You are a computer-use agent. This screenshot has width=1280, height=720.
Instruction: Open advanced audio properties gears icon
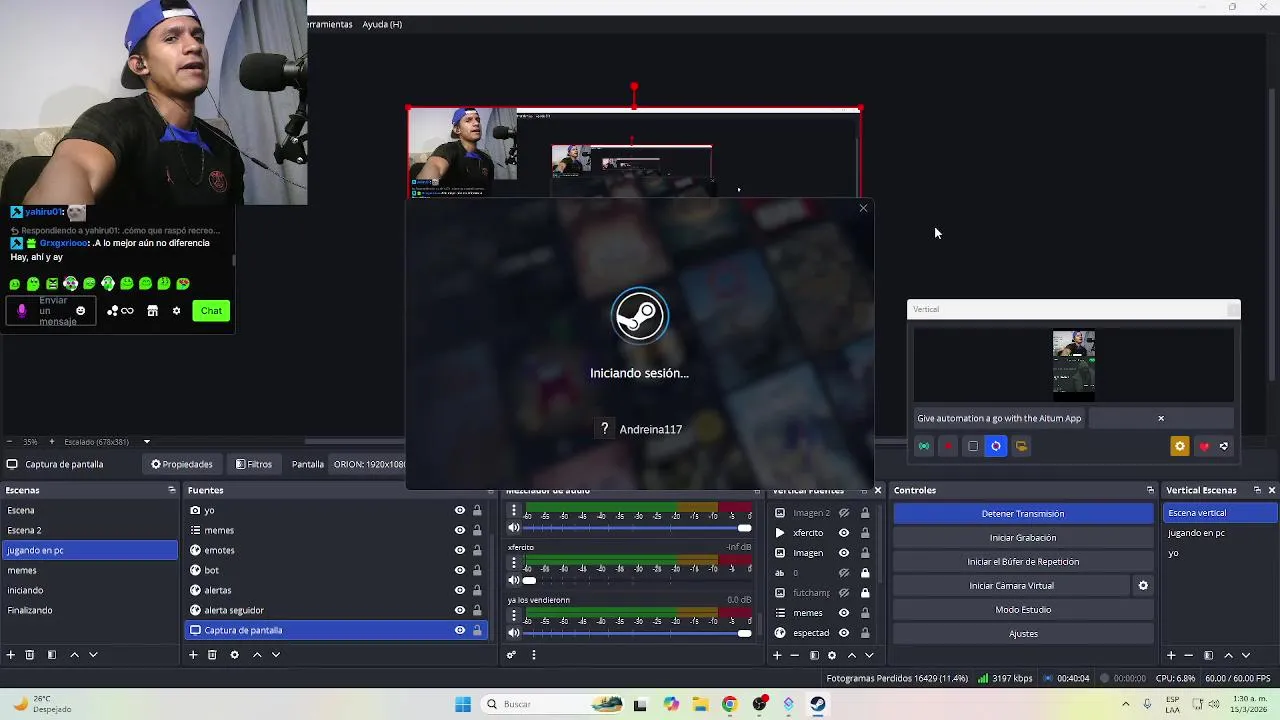tap(511, 655)
